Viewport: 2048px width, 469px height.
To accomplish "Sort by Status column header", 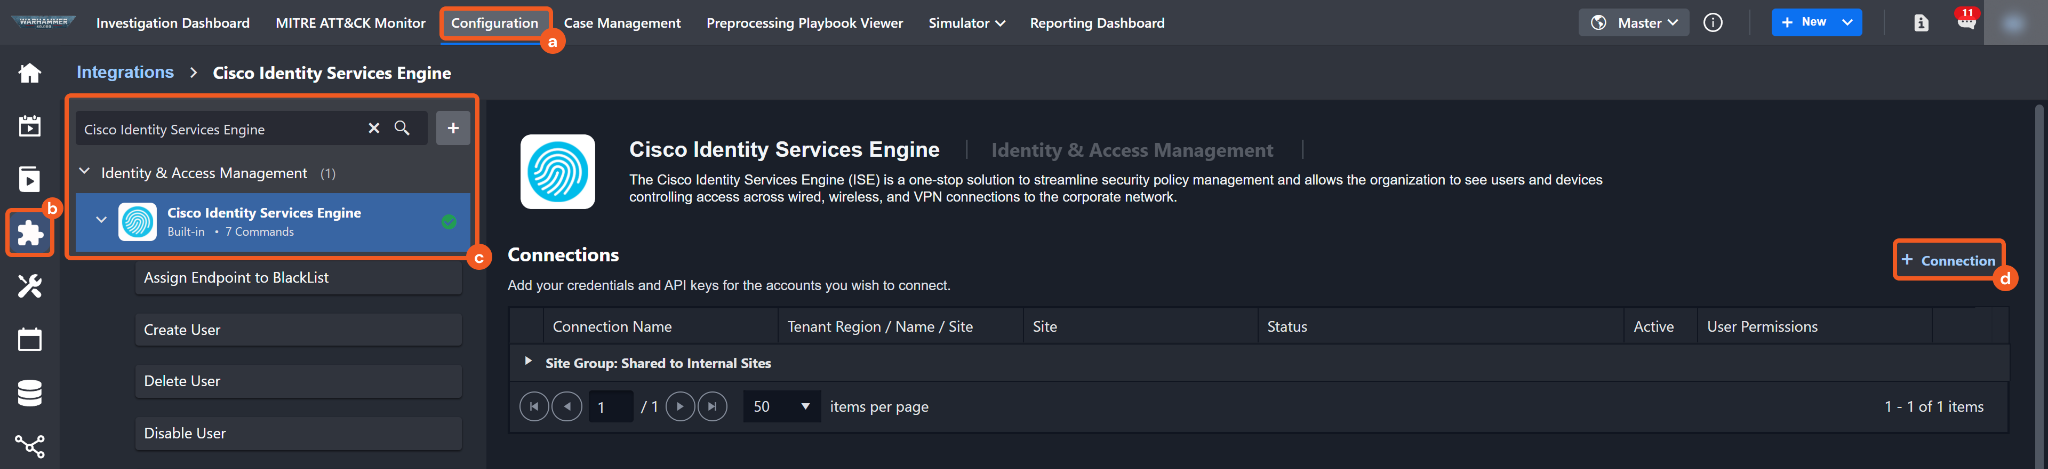I will pos(1287,327).
